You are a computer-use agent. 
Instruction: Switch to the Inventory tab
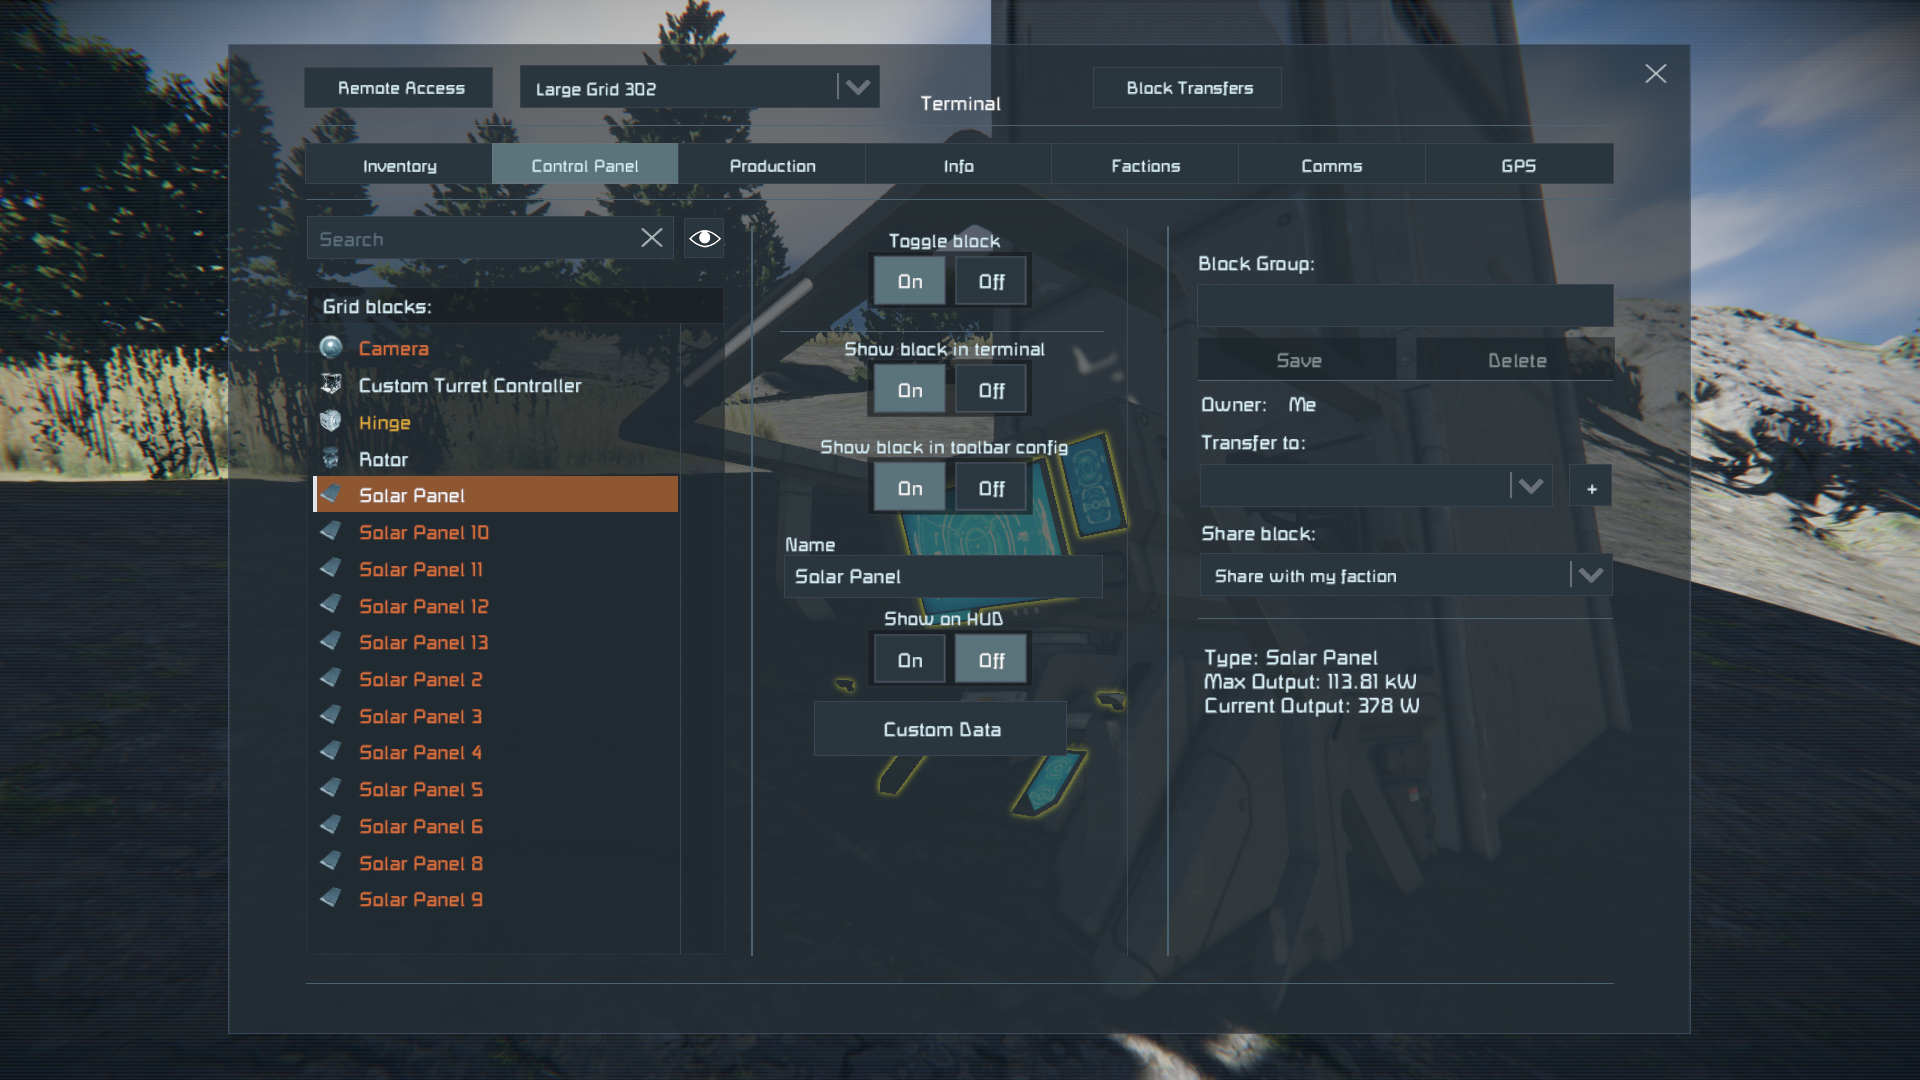click(399, 165)
